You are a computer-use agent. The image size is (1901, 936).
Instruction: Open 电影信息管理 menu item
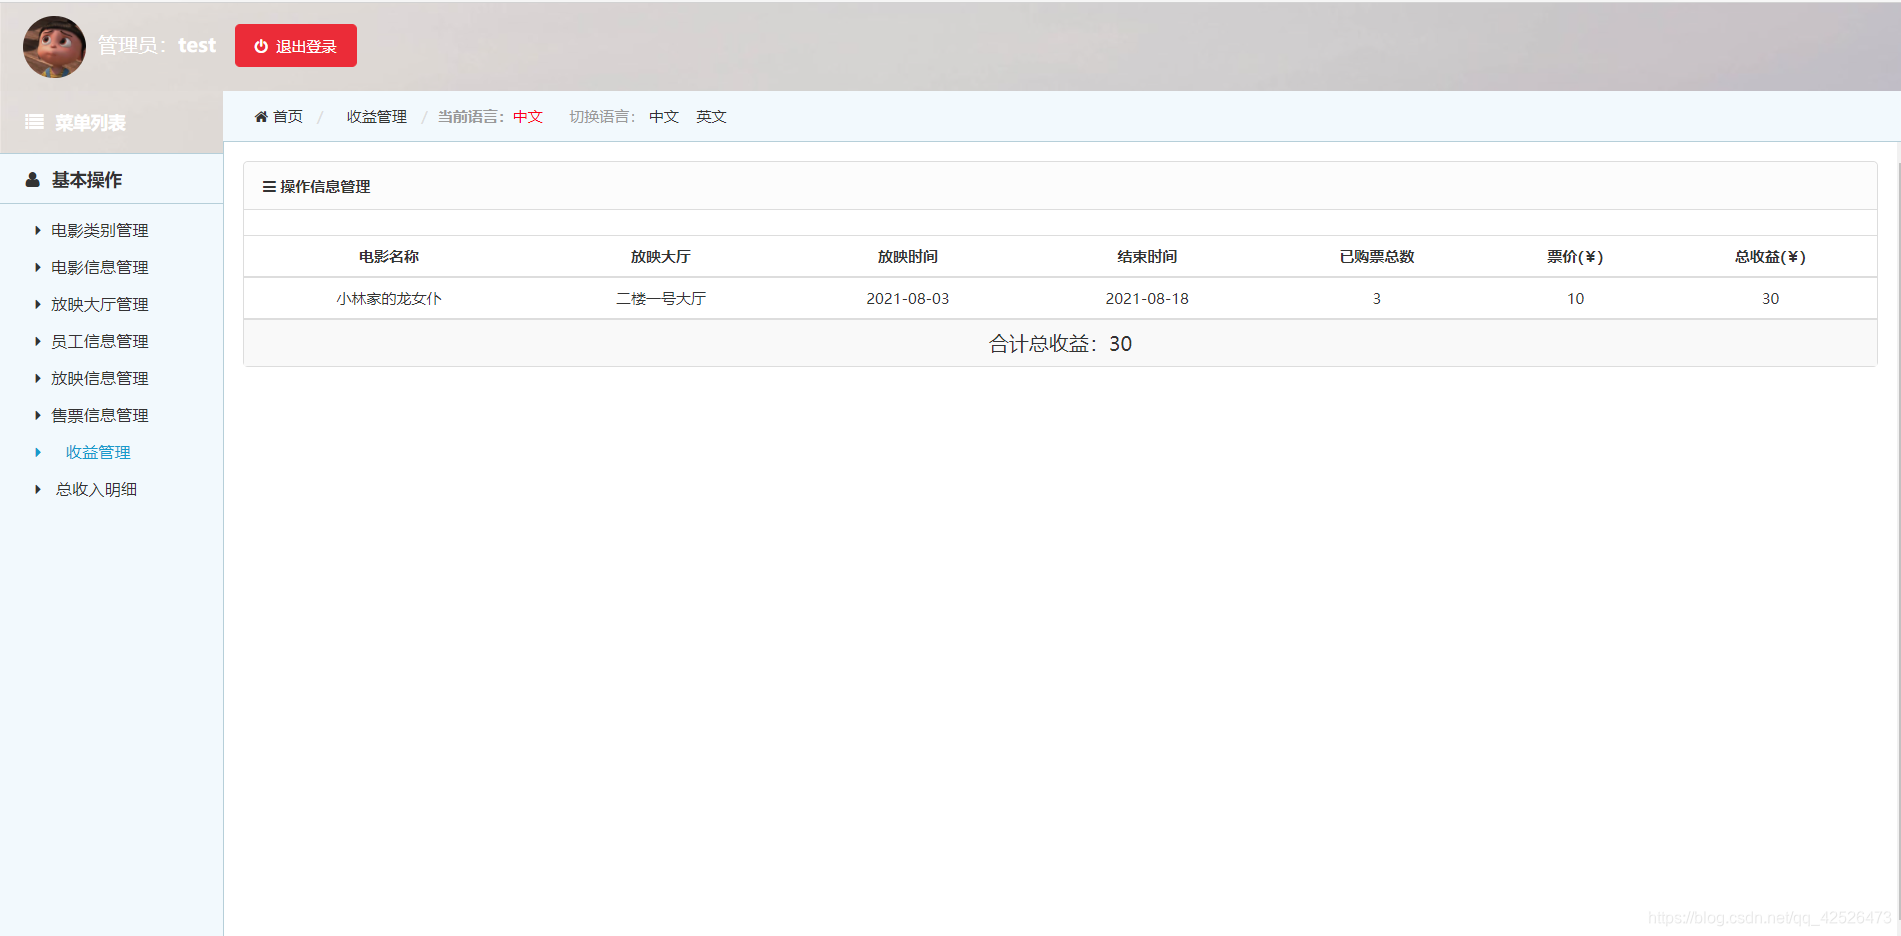100,268
